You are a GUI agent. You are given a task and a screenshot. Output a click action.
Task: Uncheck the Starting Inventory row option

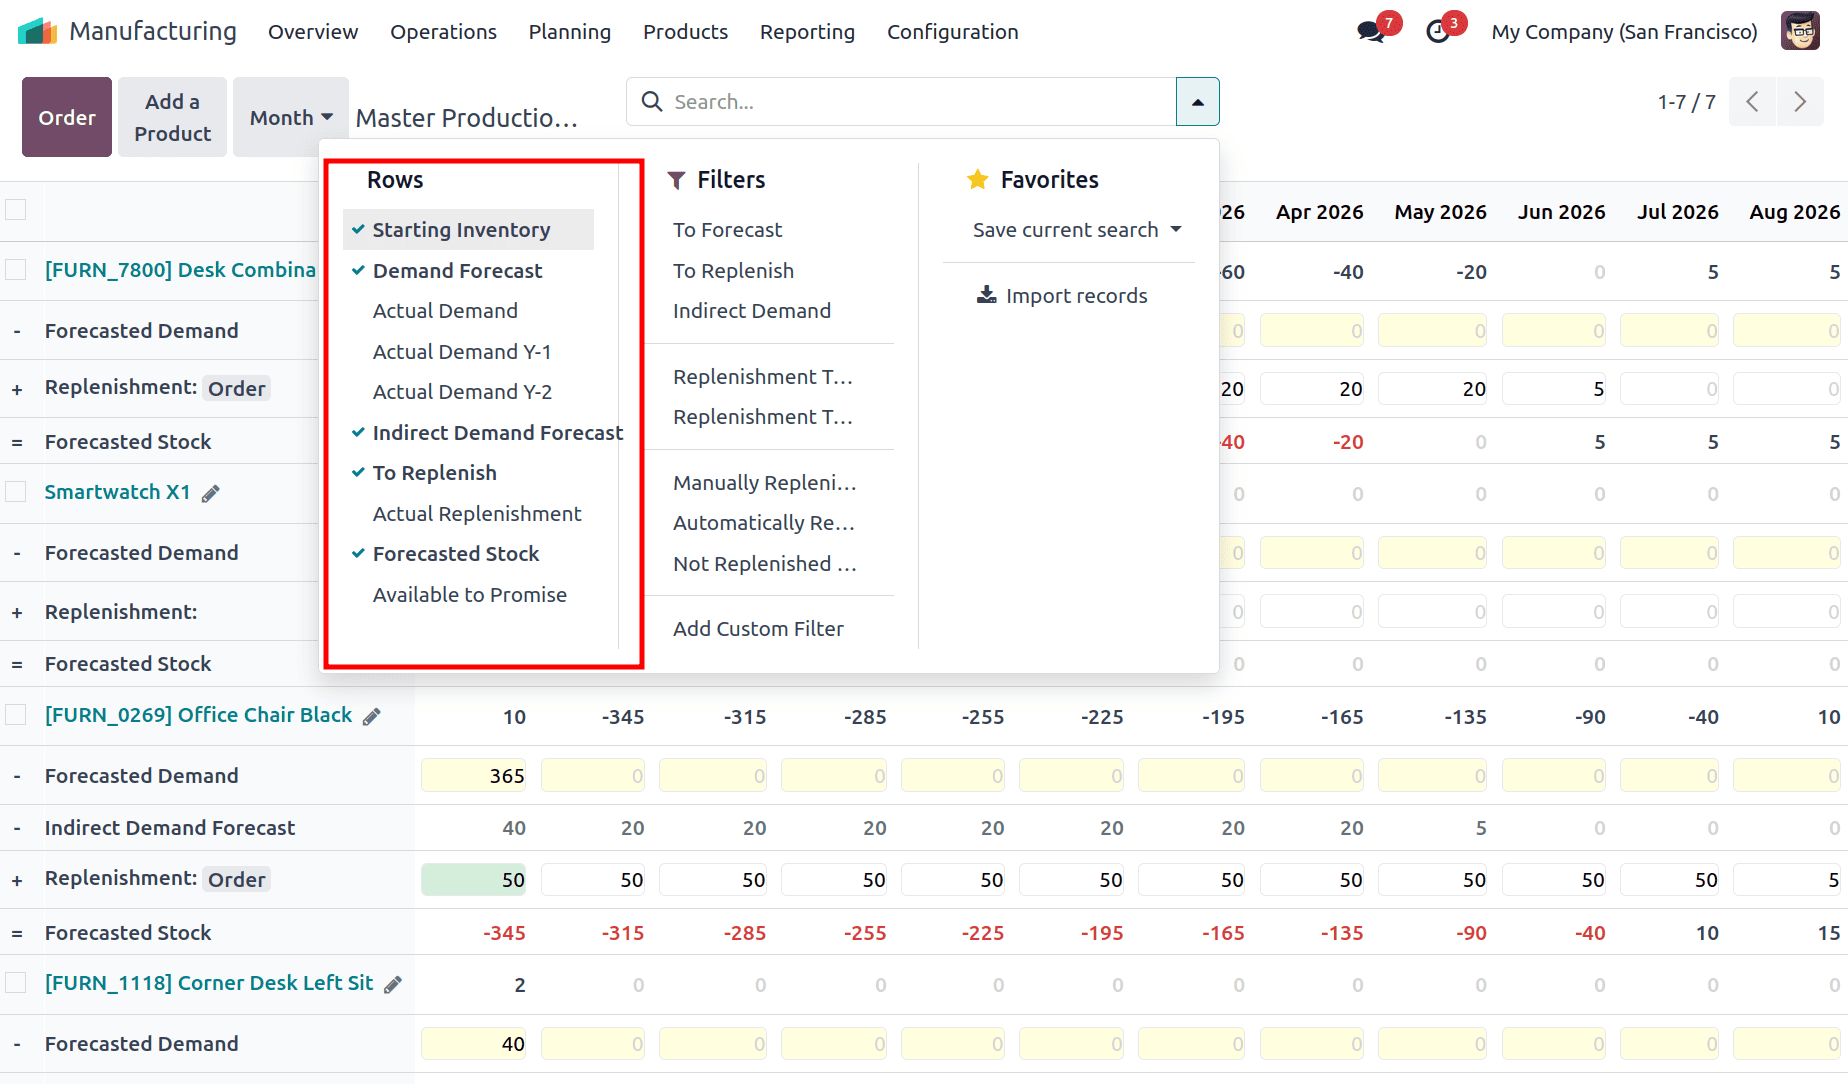461,229
